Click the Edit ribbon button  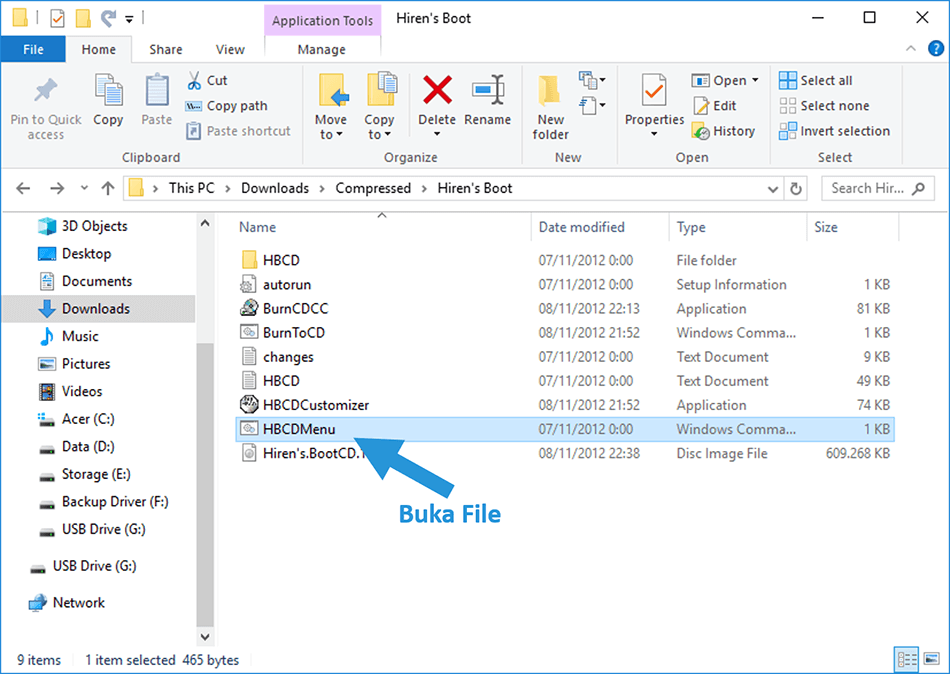point(715,105)
